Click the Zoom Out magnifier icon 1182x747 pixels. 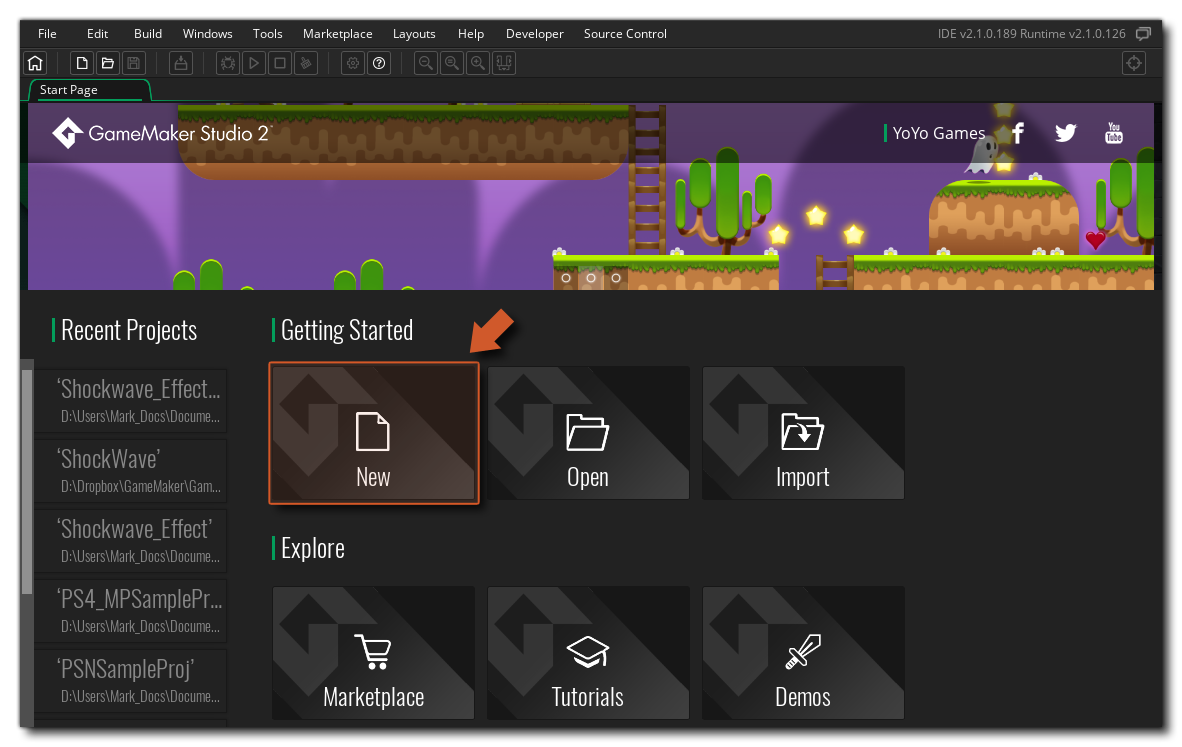pos(426,63)
